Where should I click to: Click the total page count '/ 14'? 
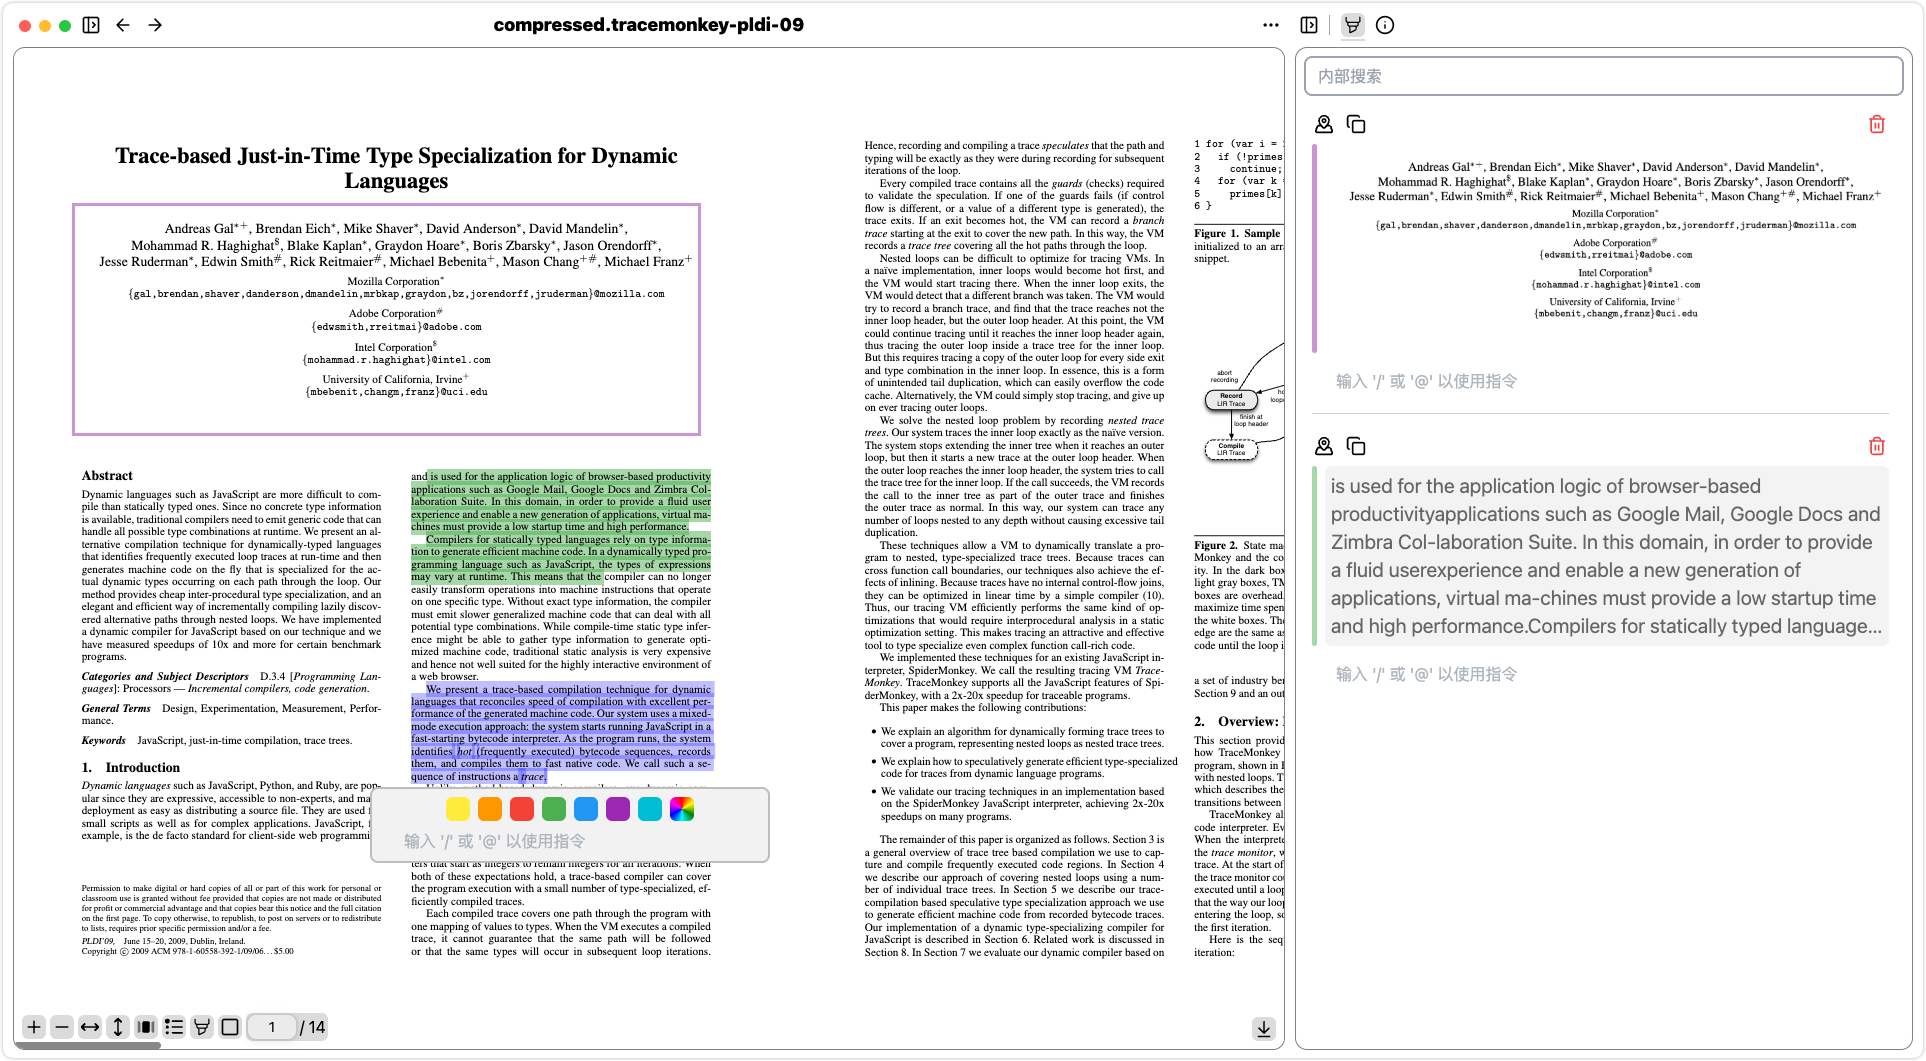click(x=313, y=1027)
